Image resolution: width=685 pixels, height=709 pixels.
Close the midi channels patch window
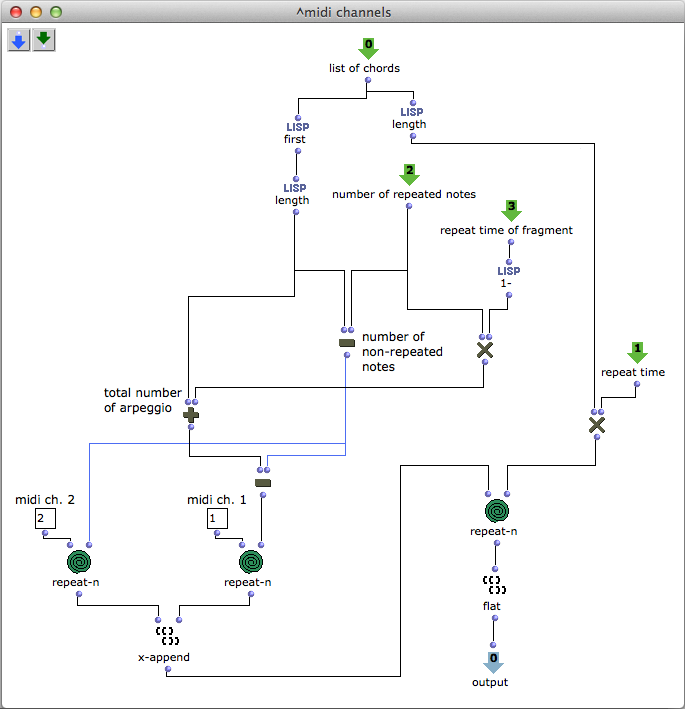(15, 12)
